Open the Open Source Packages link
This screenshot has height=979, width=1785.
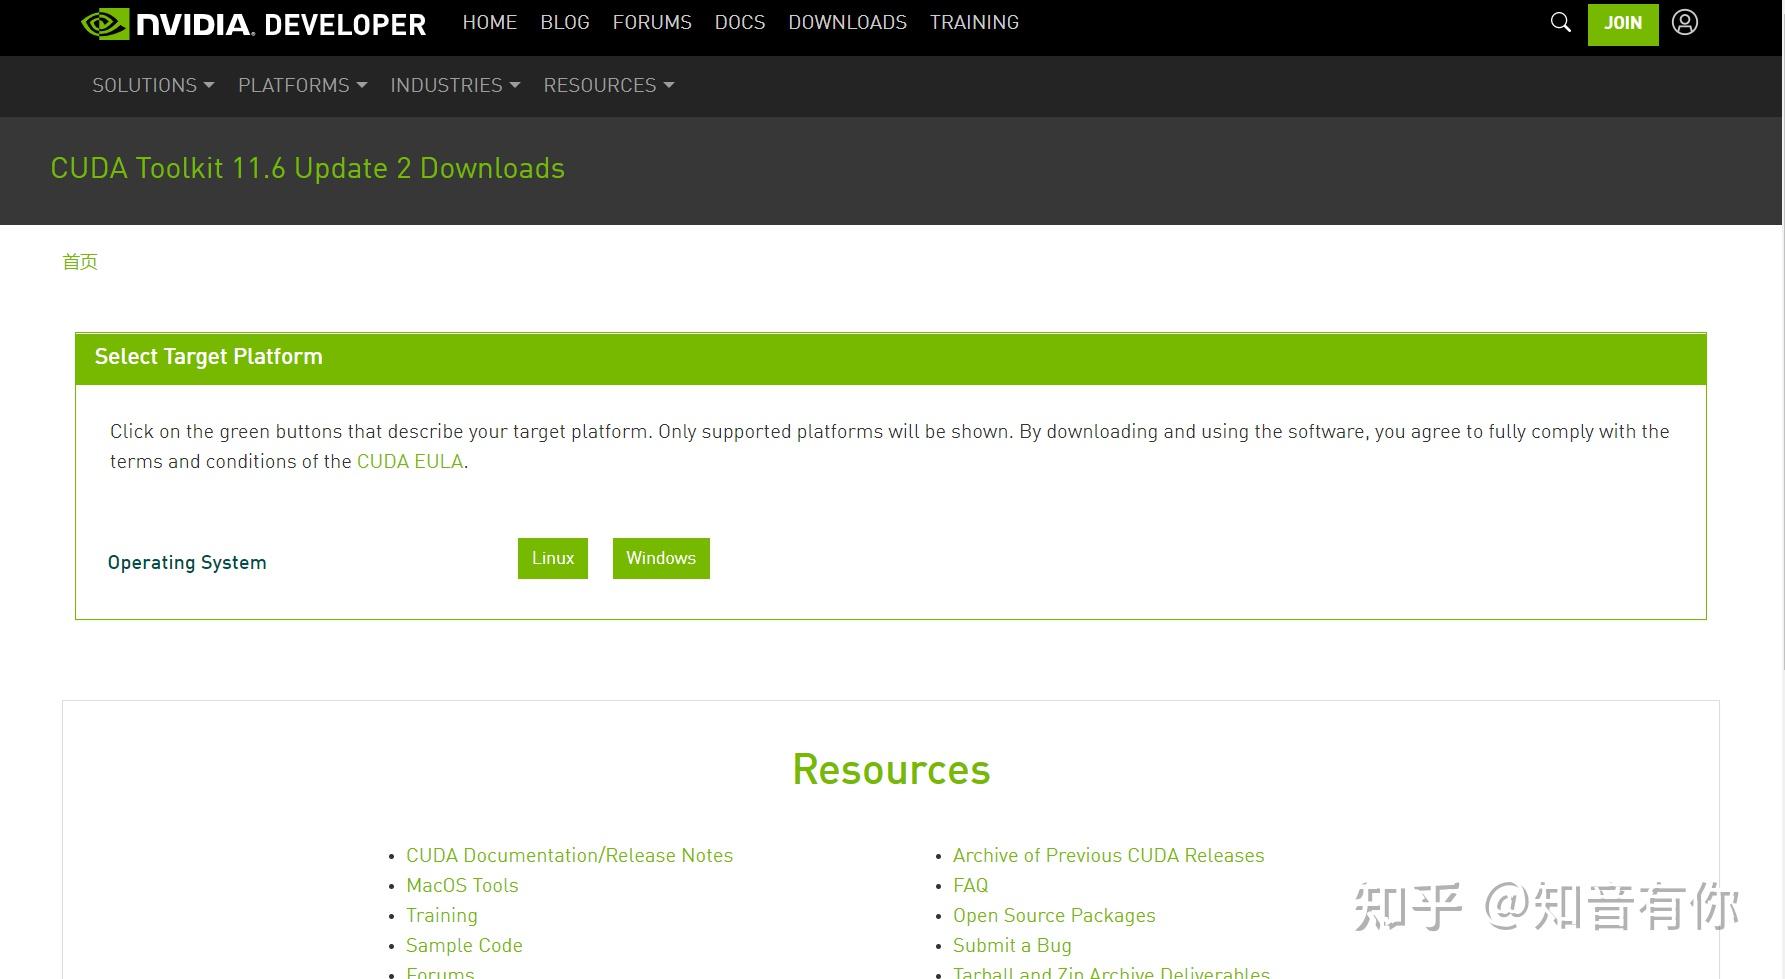1054,915
